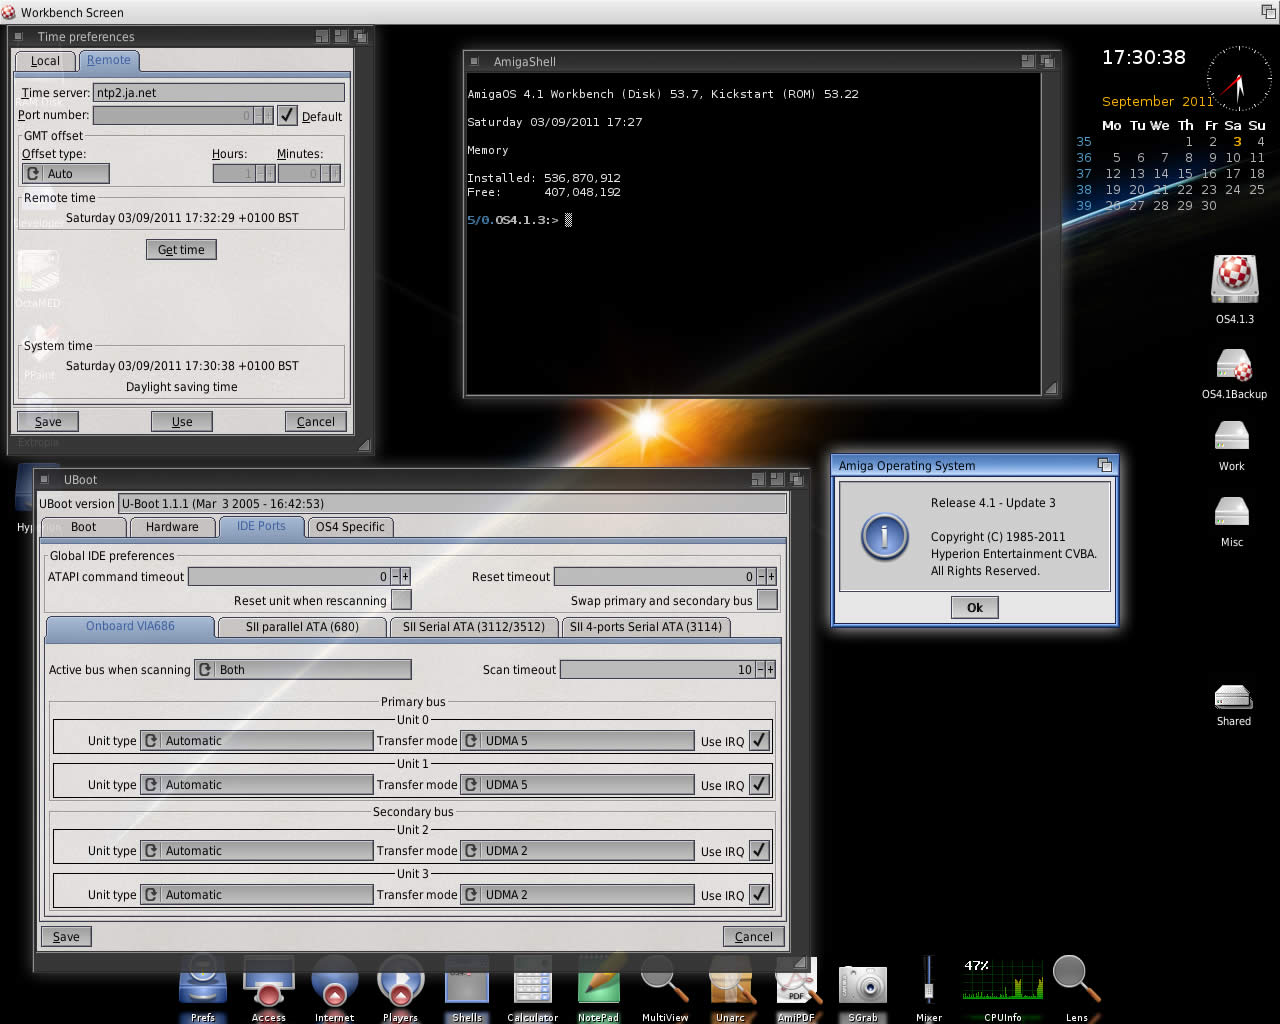This screenshot has width=1280, height=1024.
Task: Open the Boot tab in UBoot
Action: pos(83,527)
